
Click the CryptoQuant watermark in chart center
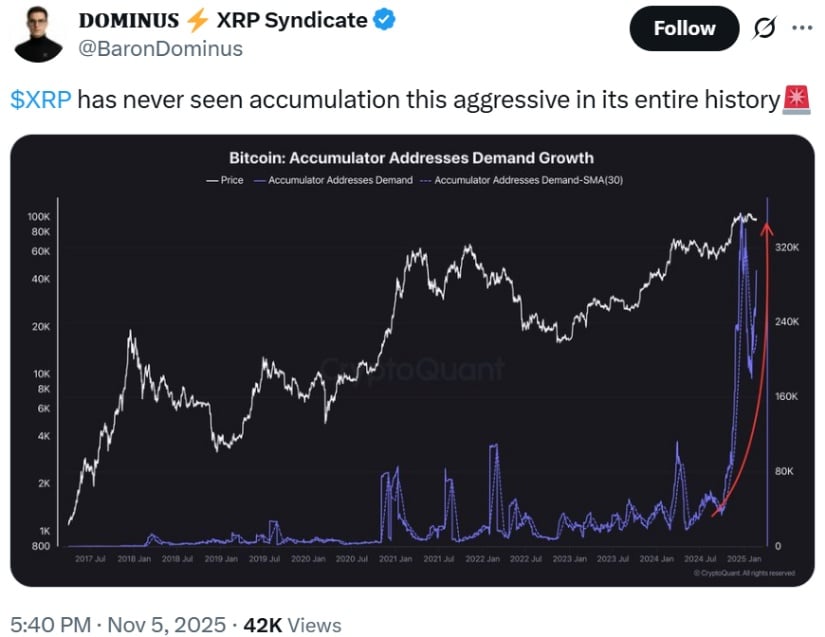[x=411, y=369]
